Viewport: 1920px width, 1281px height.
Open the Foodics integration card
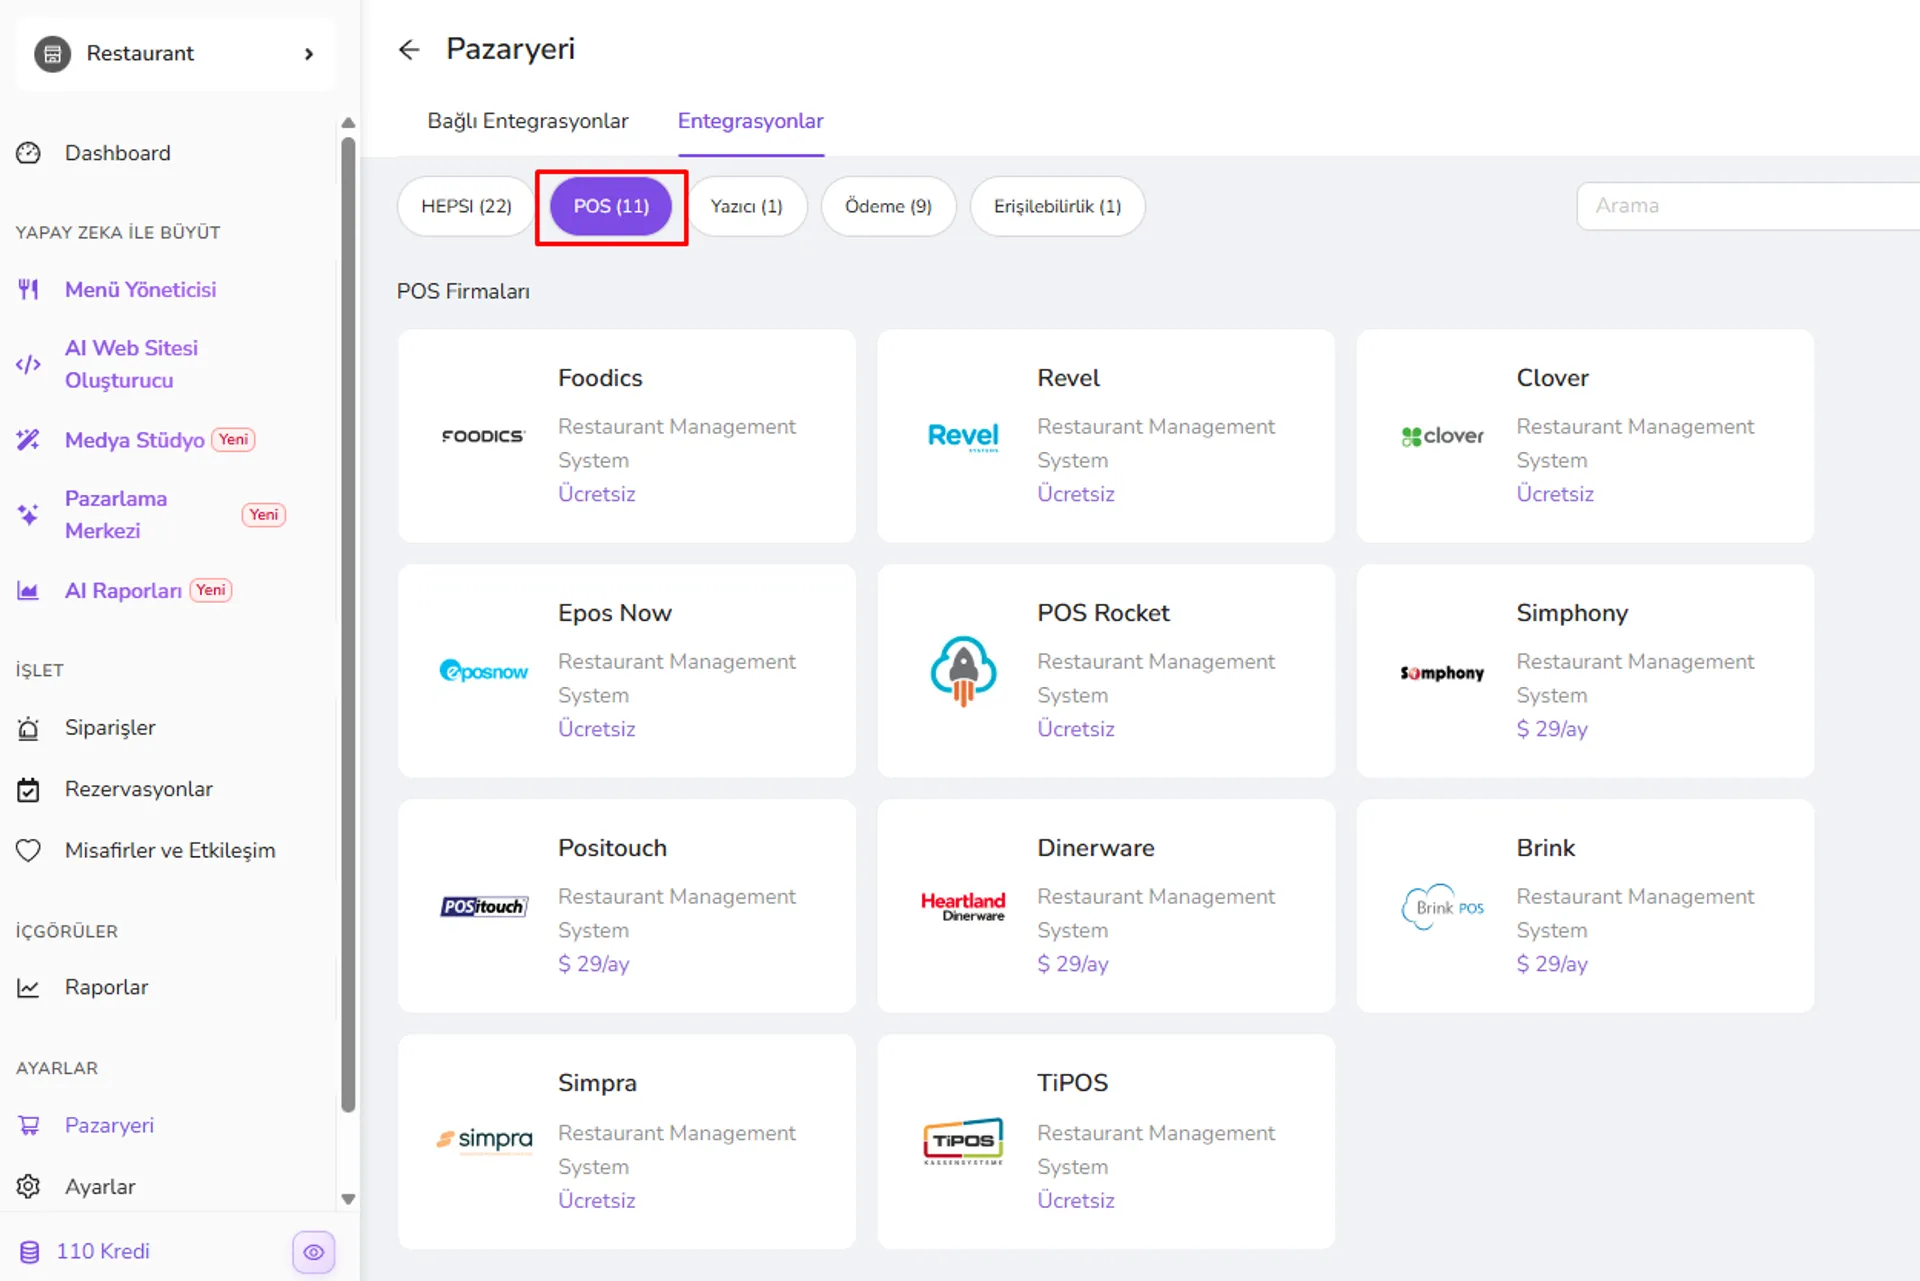[x=627, y=436]
